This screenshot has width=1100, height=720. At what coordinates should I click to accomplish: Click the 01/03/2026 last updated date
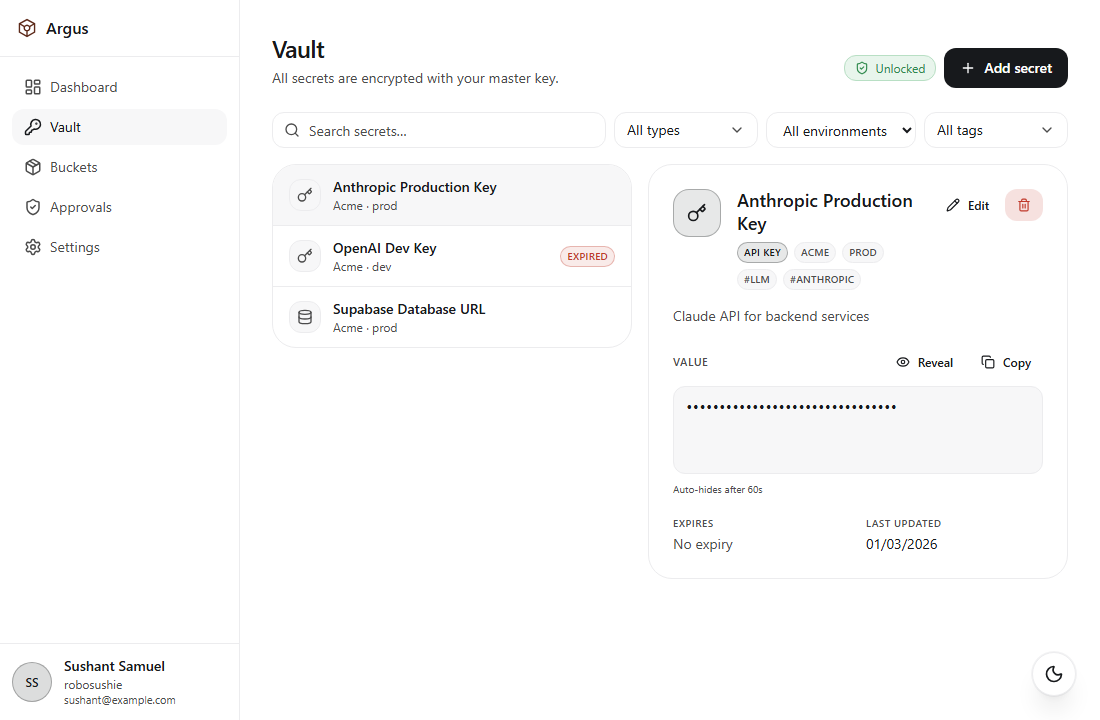901,545
